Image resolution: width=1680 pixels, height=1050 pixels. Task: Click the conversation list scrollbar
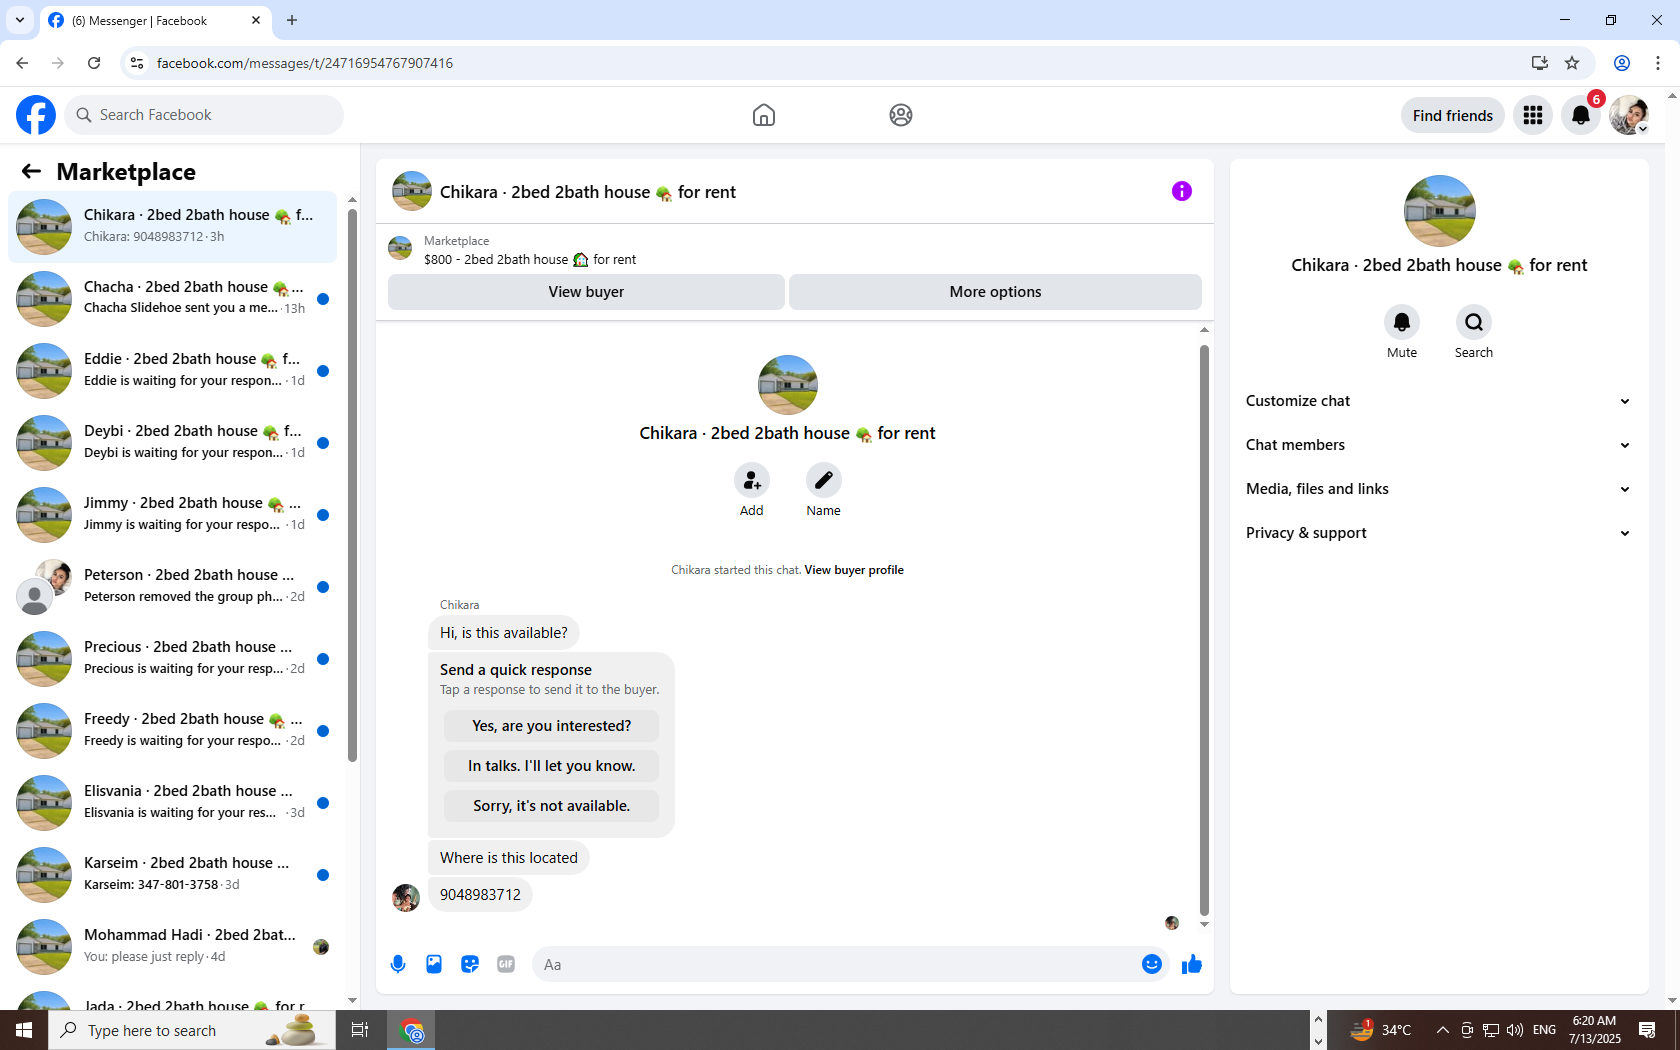[x=352, y=485]
